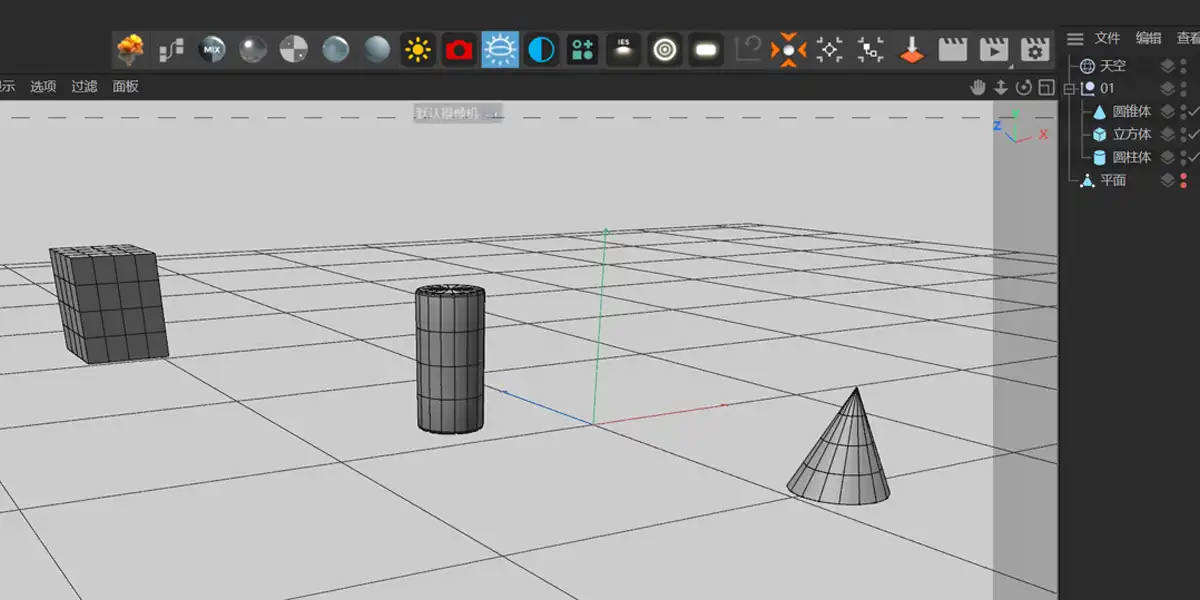1200x600 pixels.
Task: Create a Physical Sky using the sun-horizon icon
Action: point(499,47)
